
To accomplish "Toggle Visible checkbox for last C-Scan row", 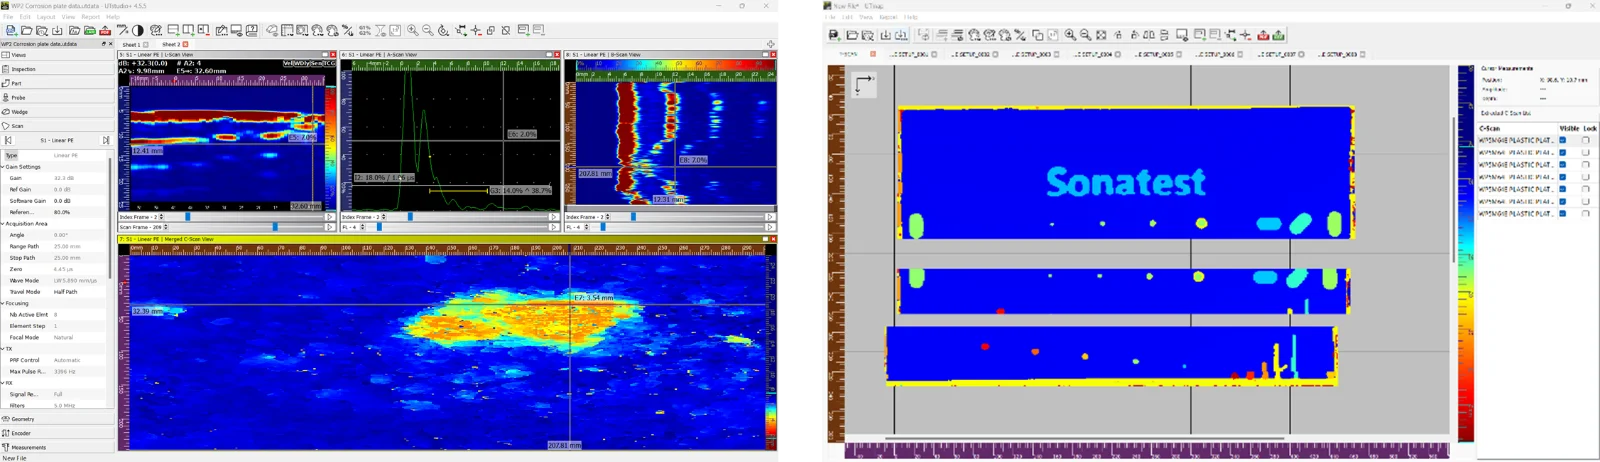I will click(1563, 213).
